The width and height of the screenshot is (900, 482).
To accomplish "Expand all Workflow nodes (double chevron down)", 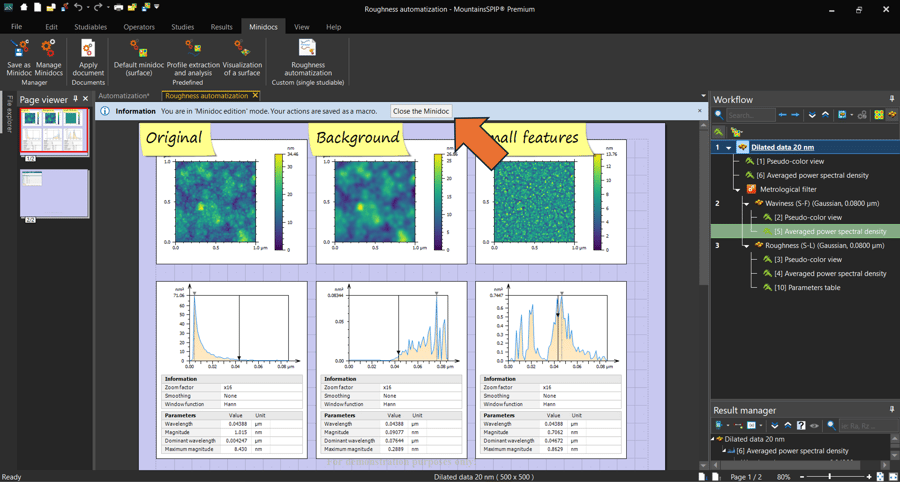I will pos(812,115).
